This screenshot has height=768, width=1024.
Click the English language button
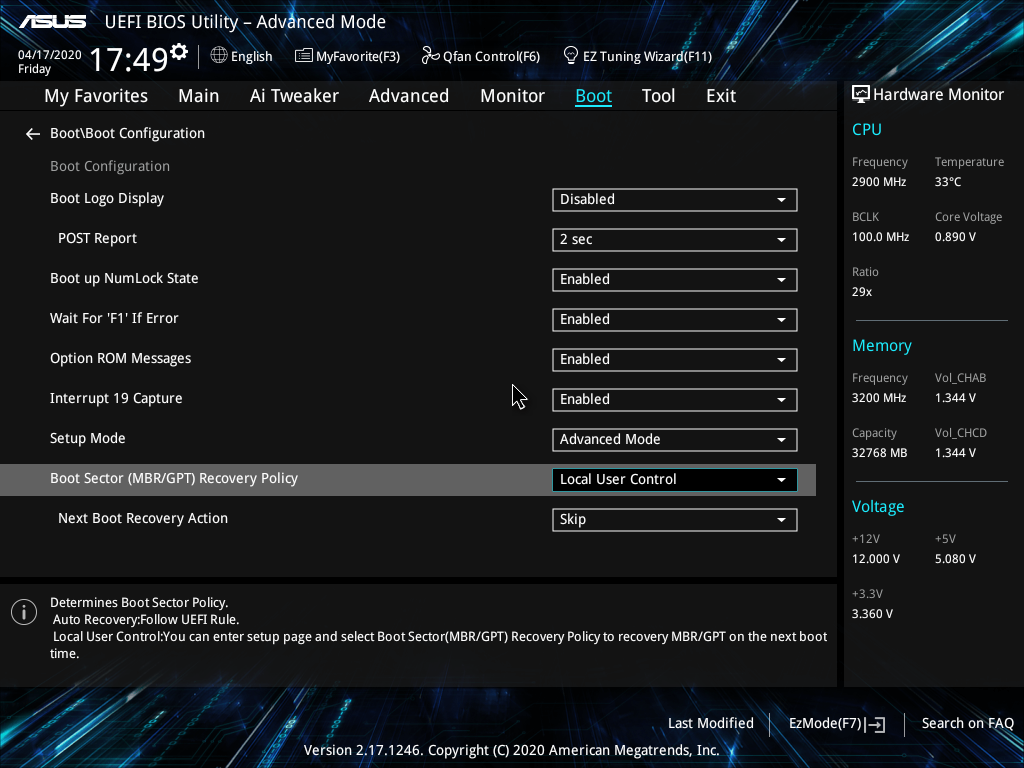click(242, 56)
